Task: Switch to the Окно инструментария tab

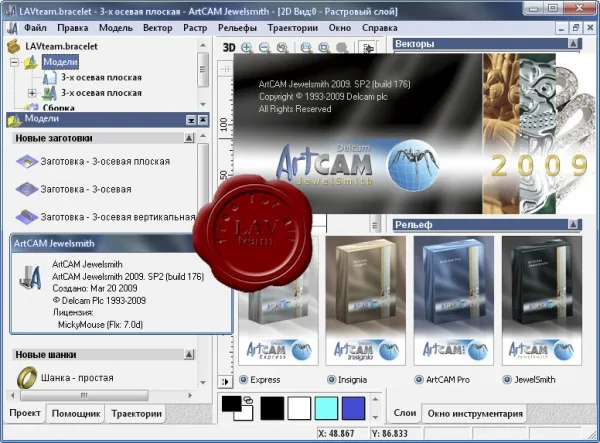Action: tap(475, 414)
